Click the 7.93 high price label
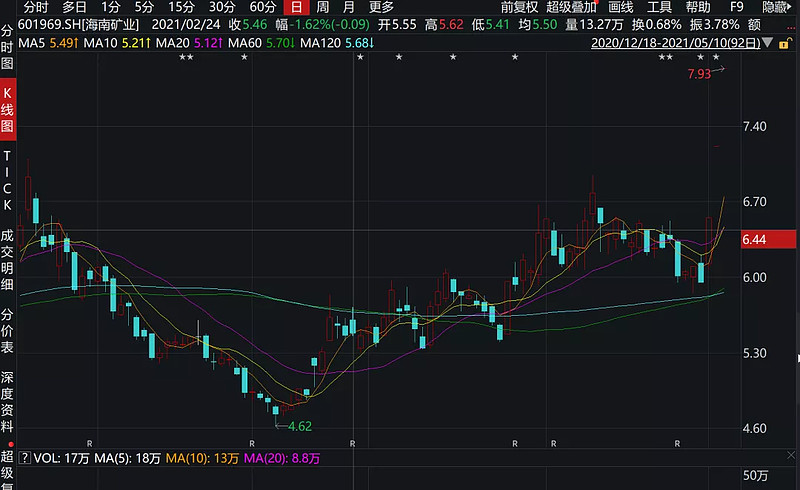Viewport: 800px width, 490px height. pyautogui.click(x=699, y=74)
